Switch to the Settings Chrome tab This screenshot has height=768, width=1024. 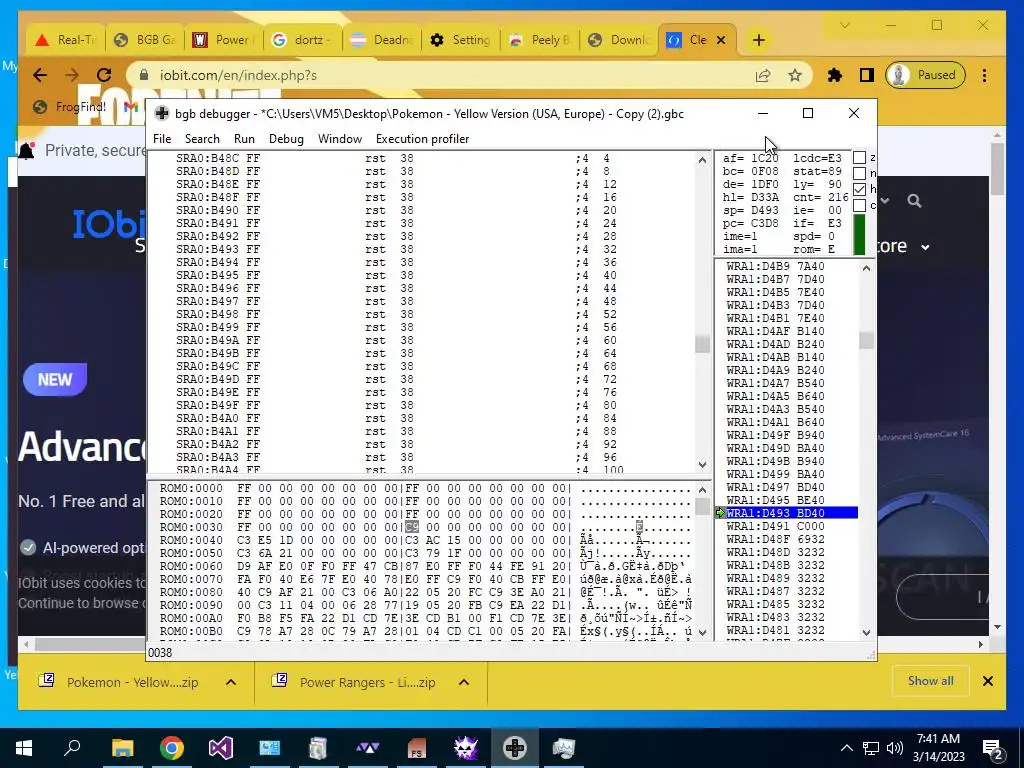pyautogui.click(x=460, y=40)
